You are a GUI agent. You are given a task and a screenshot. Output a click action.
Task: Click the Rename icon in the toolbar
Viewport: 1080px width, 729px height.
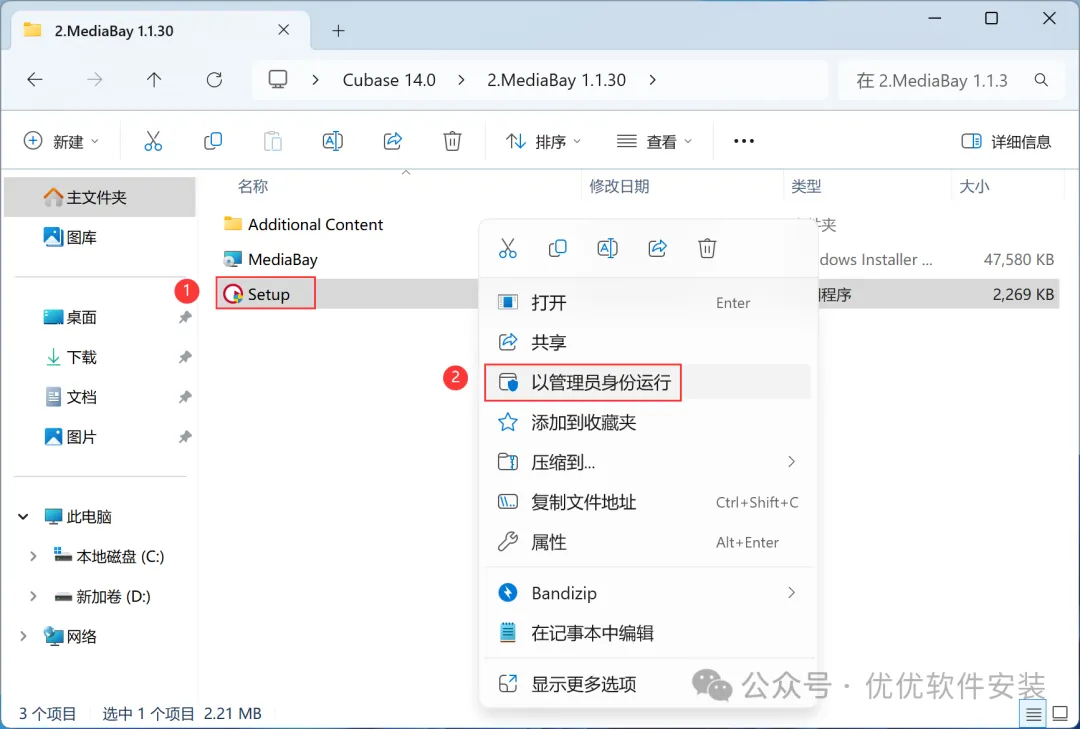(x=333, y=141)
